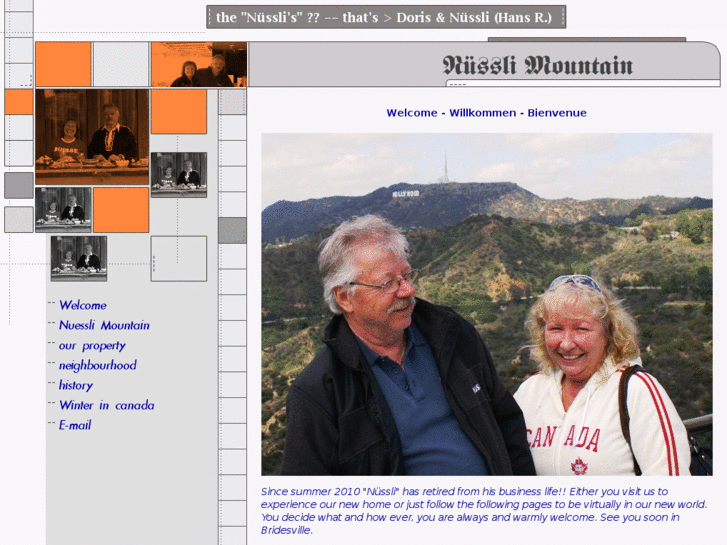
Task: Open the 'our property' link
Action: [92, 346]
